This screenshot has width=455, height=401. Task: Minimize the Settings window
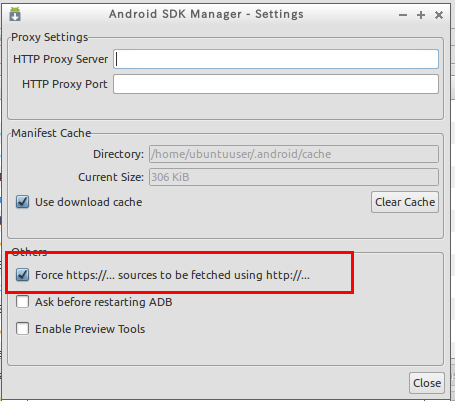(403, 15)
